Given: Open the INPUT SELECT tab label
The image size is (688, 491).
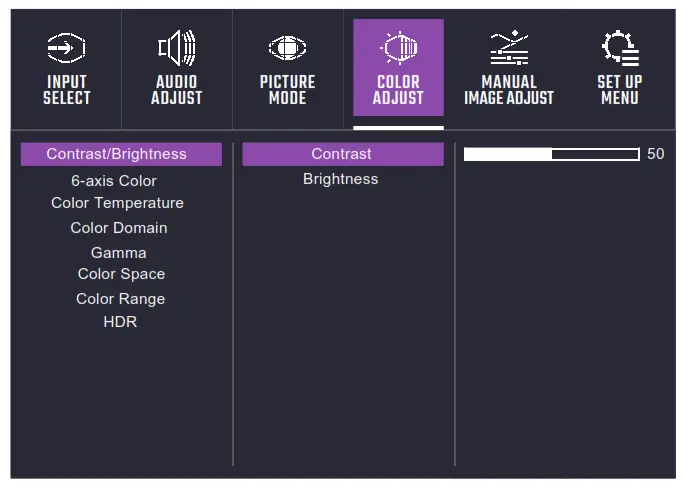Looking at the screenshot, I should coord(66,90).
